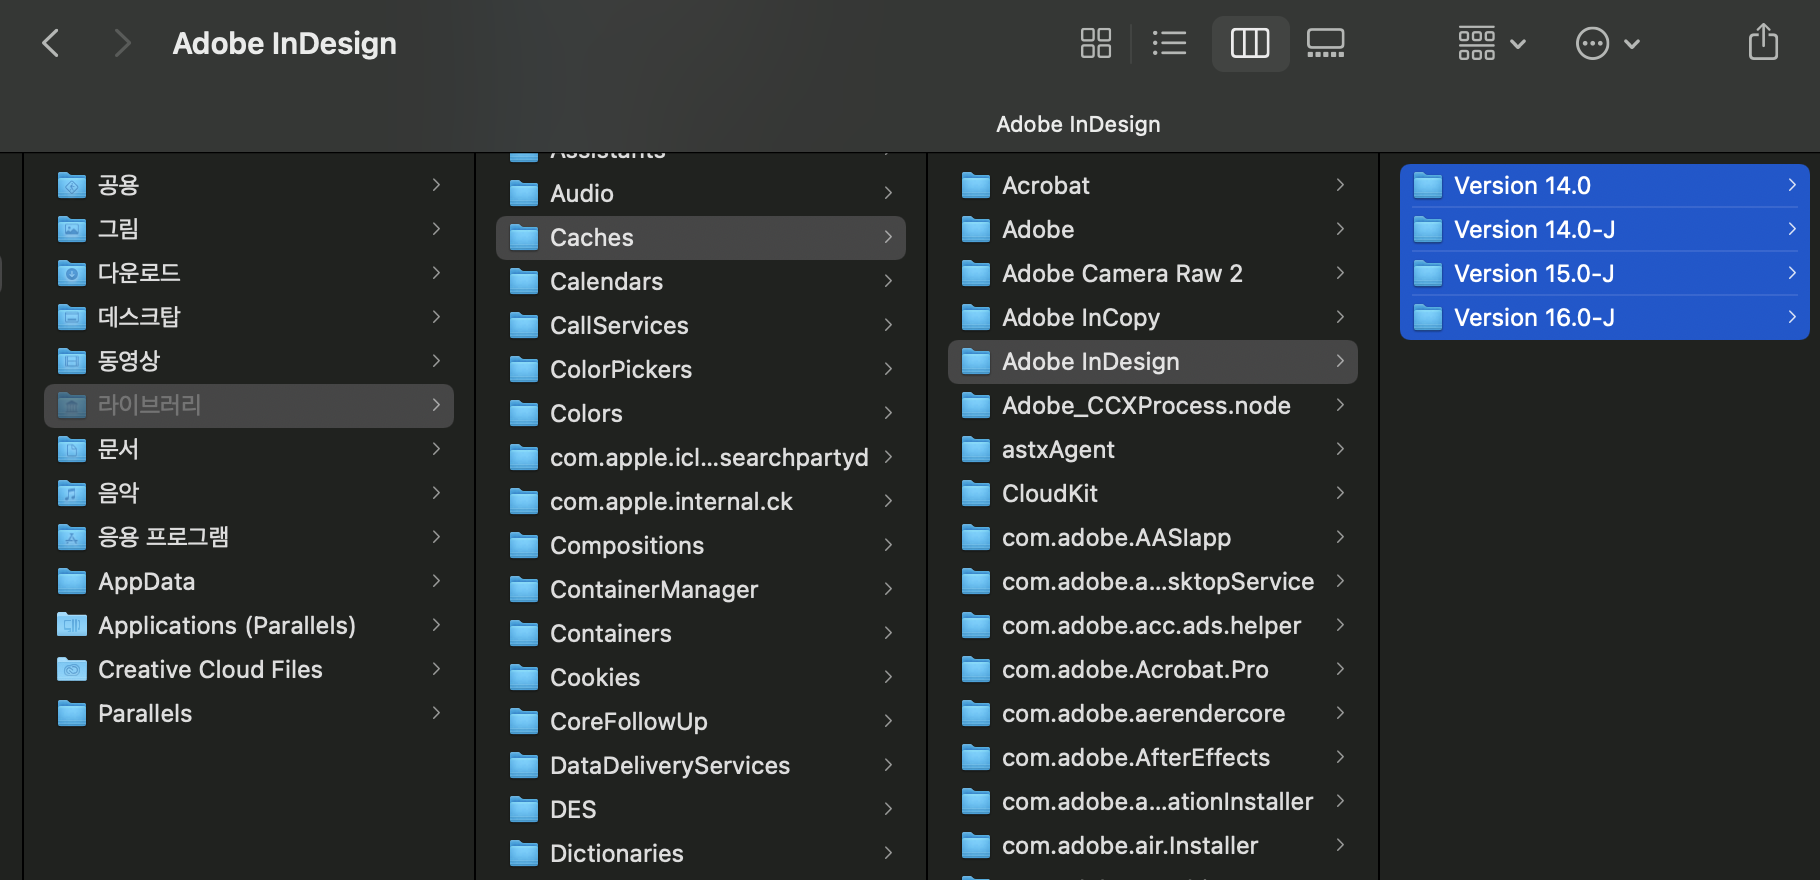Select the Colors folder name

(x=586, y=413)
